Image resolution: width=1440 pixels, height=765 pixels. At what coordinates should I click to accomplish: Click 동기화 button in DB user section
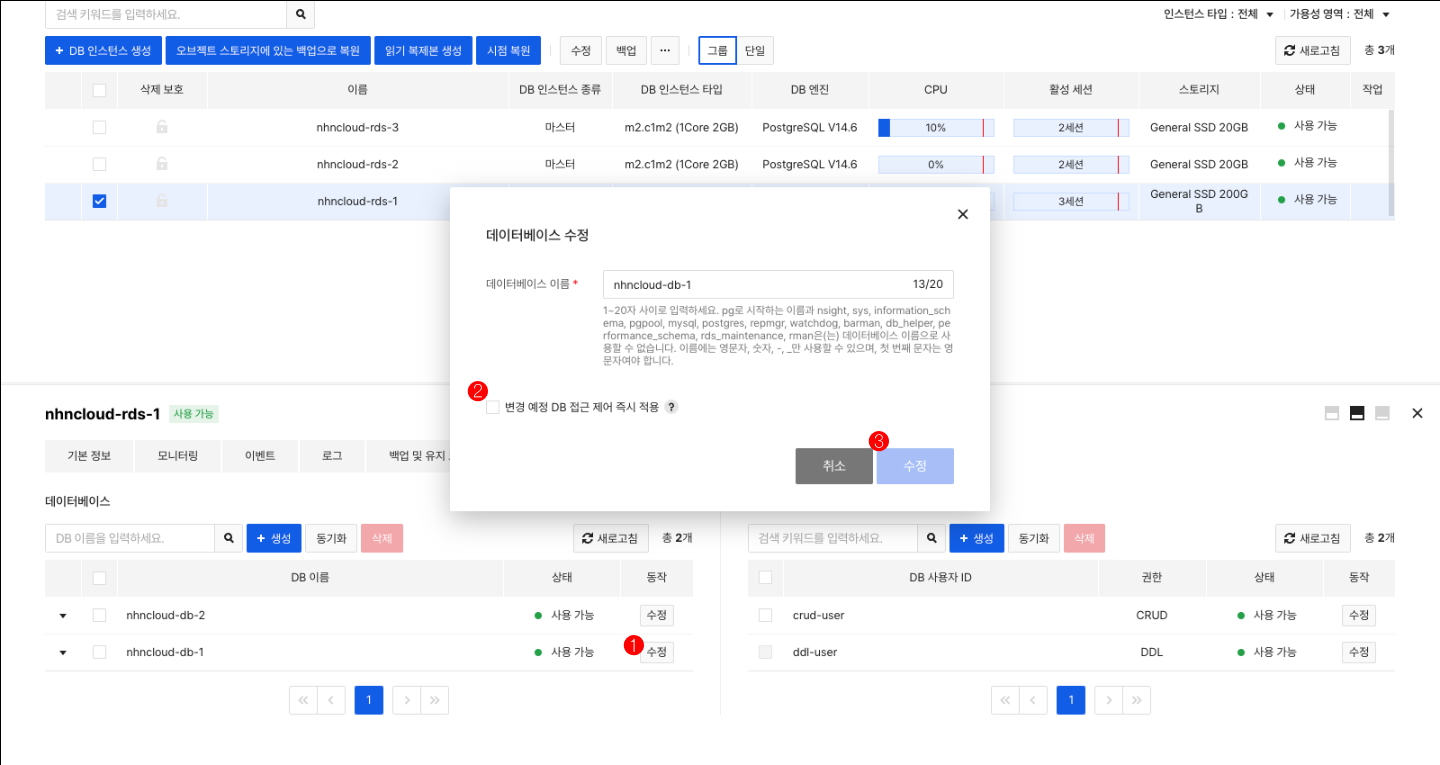pyautogui.click(x=1034, y=538)
